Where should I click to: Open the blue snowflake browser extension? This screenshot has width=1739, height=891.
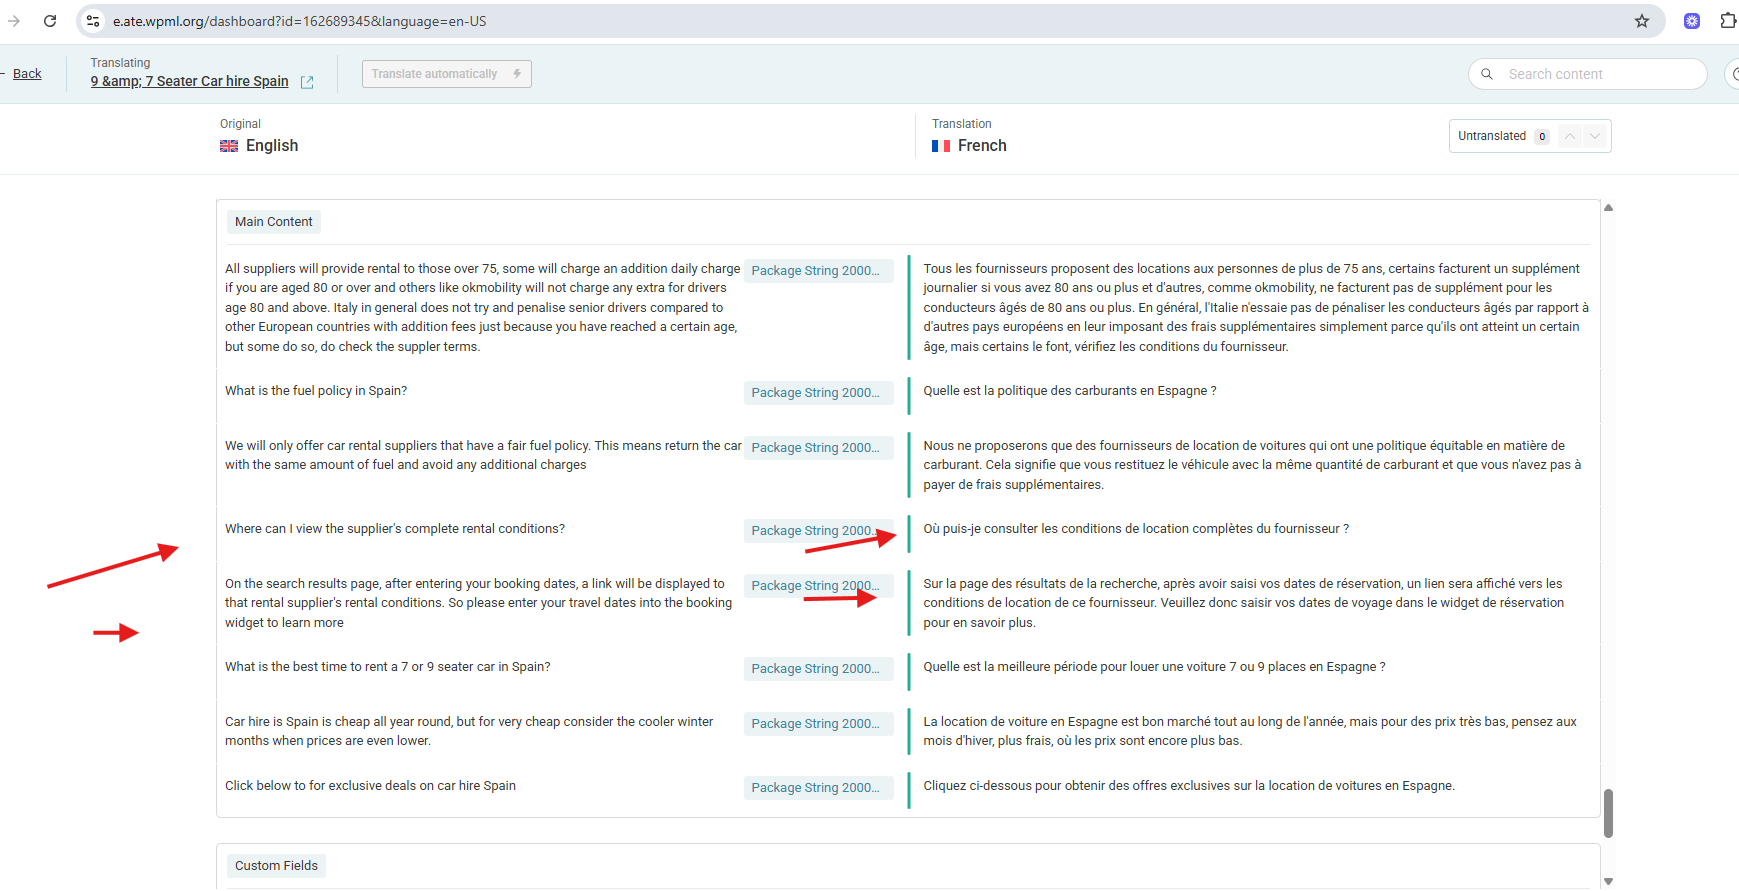tap(1691, 21)
